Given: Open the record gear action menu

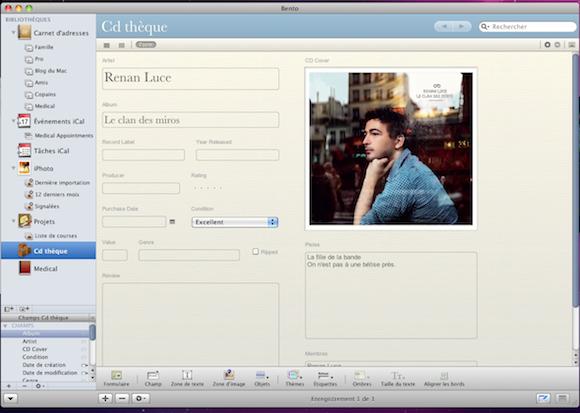Looking at the screenshot, I should (141, 398).
